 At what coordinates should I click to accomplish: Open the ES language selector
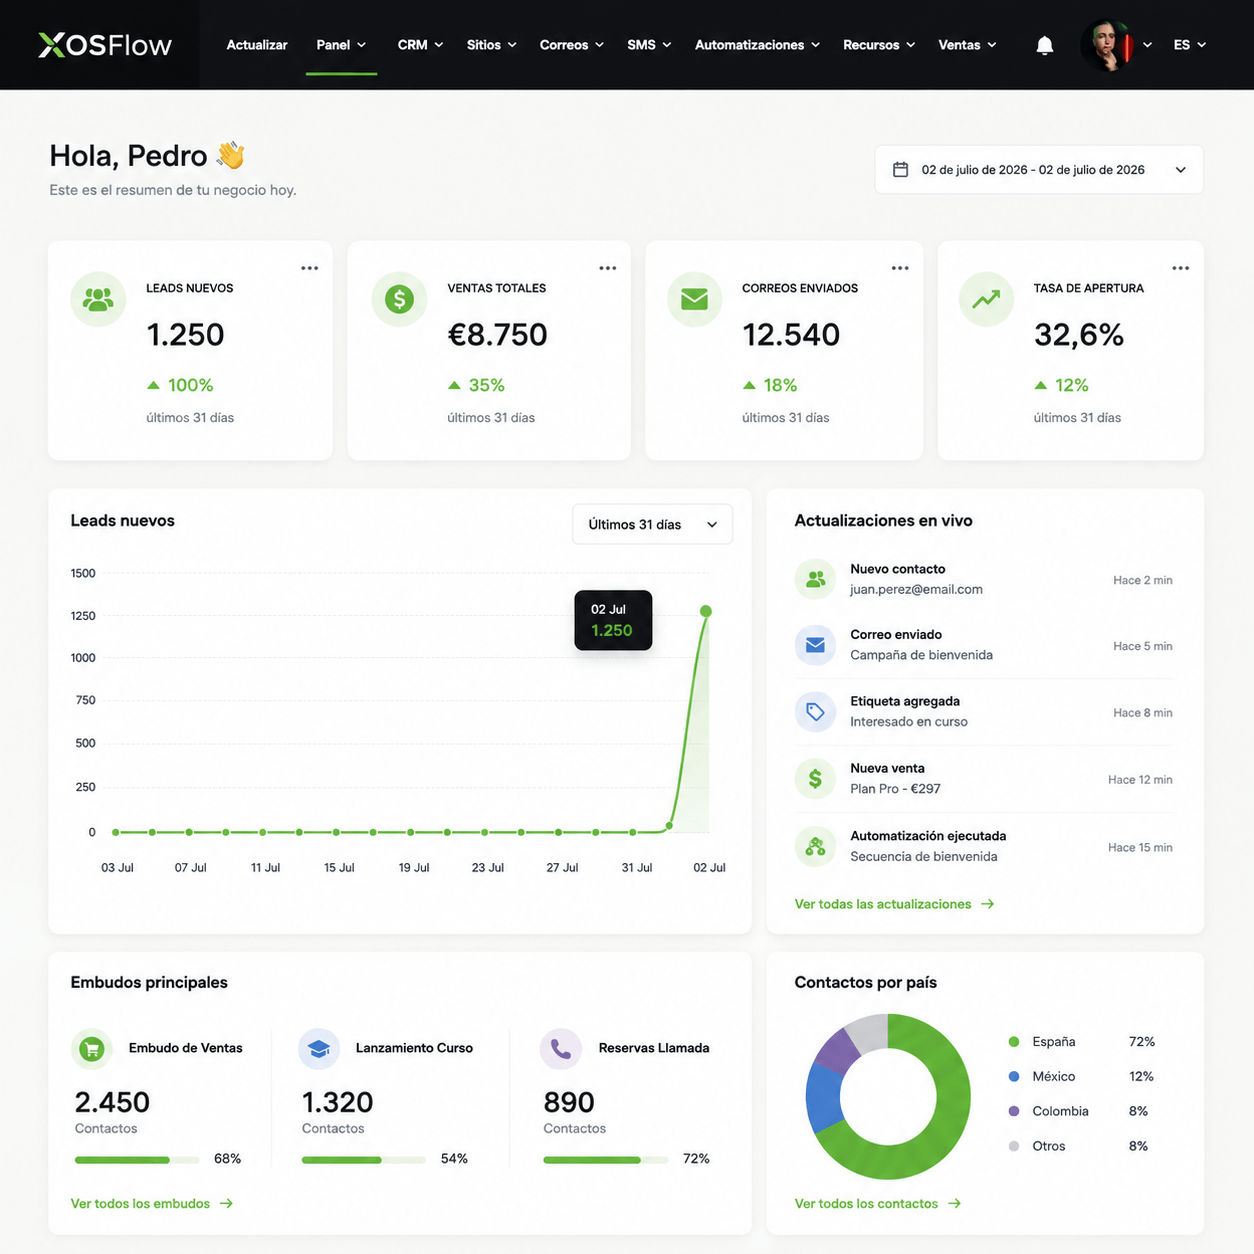point(1190,45)
